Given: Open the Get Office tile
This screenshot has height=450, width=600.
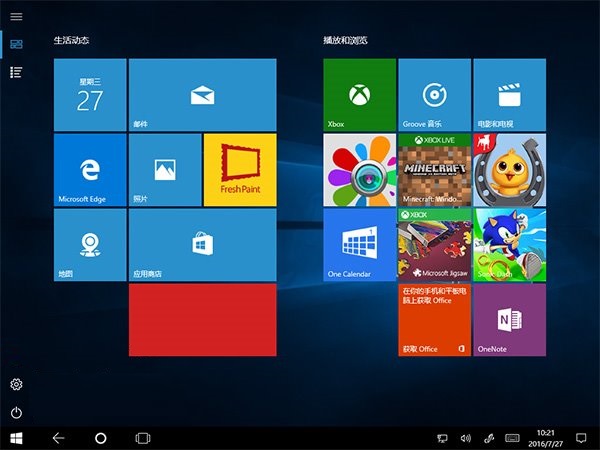Looking at the screenshot, I should coord(434,320).
